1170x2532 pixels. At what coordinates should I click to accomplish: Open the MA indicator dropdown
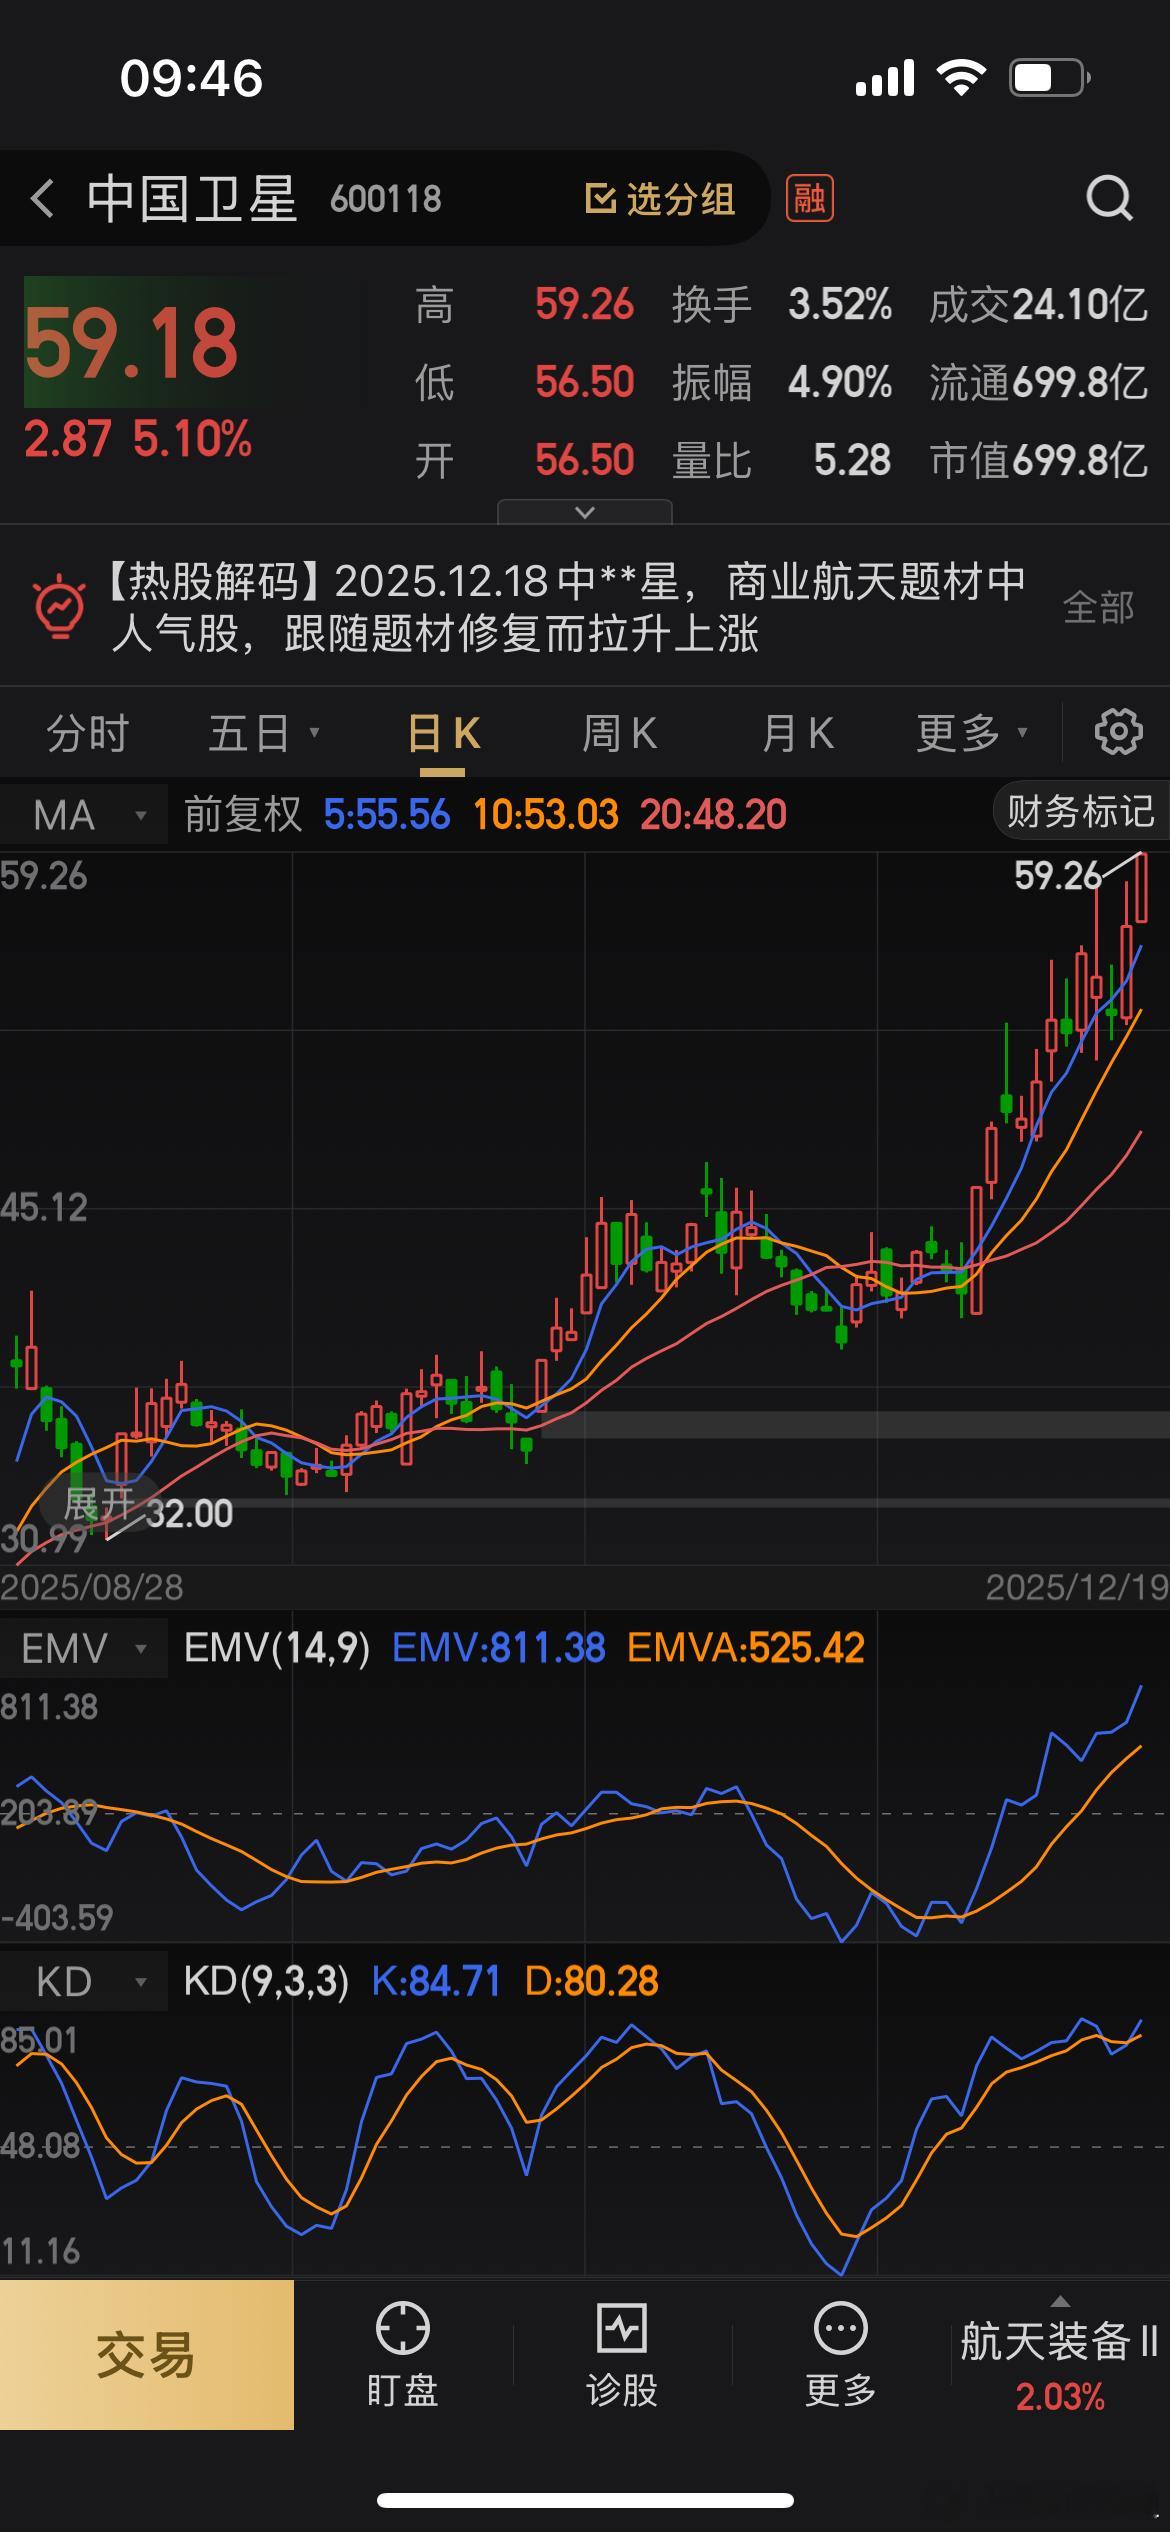[x=84, y=815]
